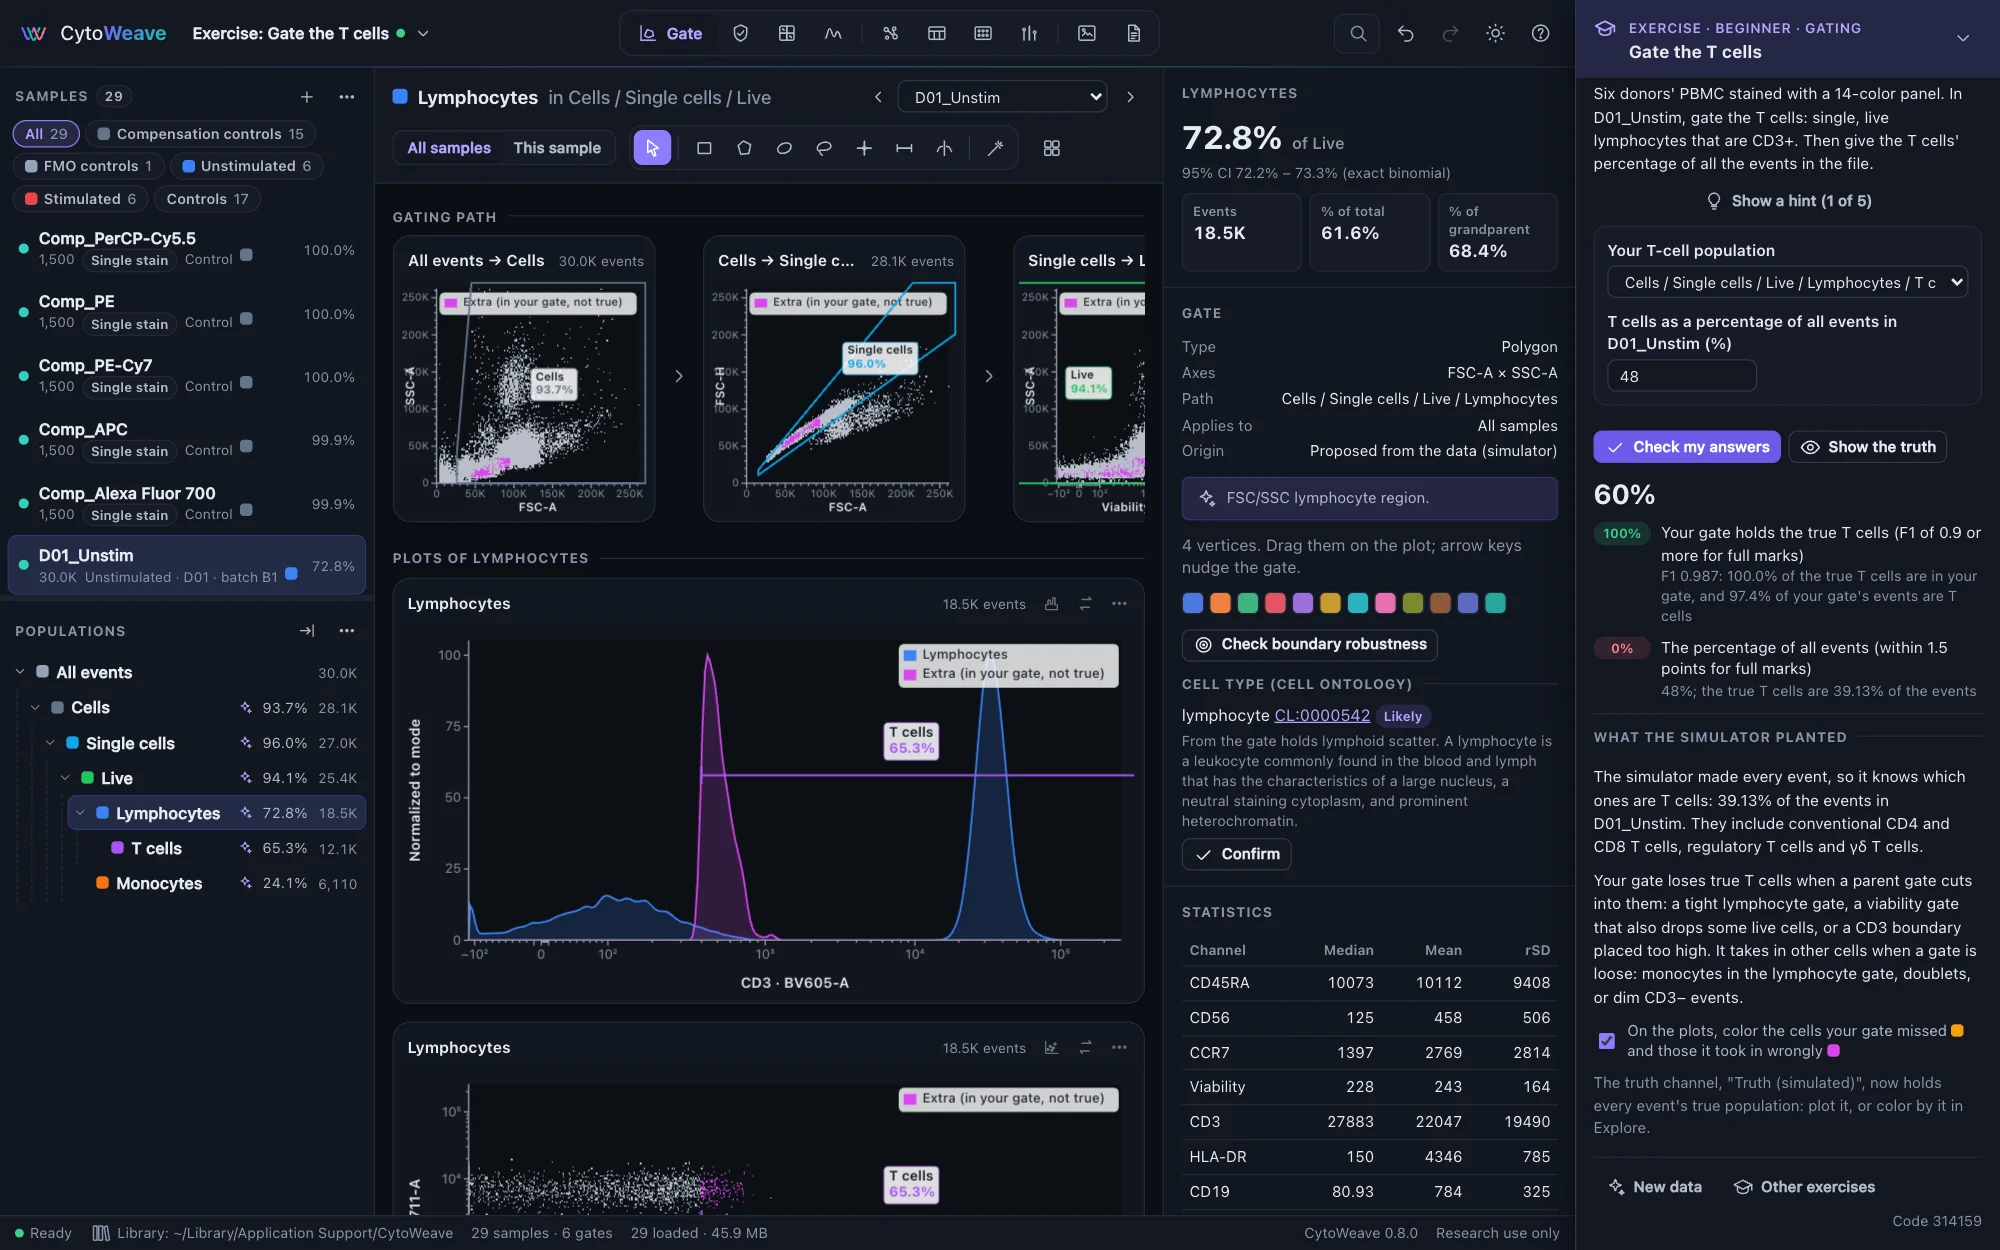2000x1250 pixels.
Task: Undo the last action
Action: pyautogui.click(x=1405, y=33)
